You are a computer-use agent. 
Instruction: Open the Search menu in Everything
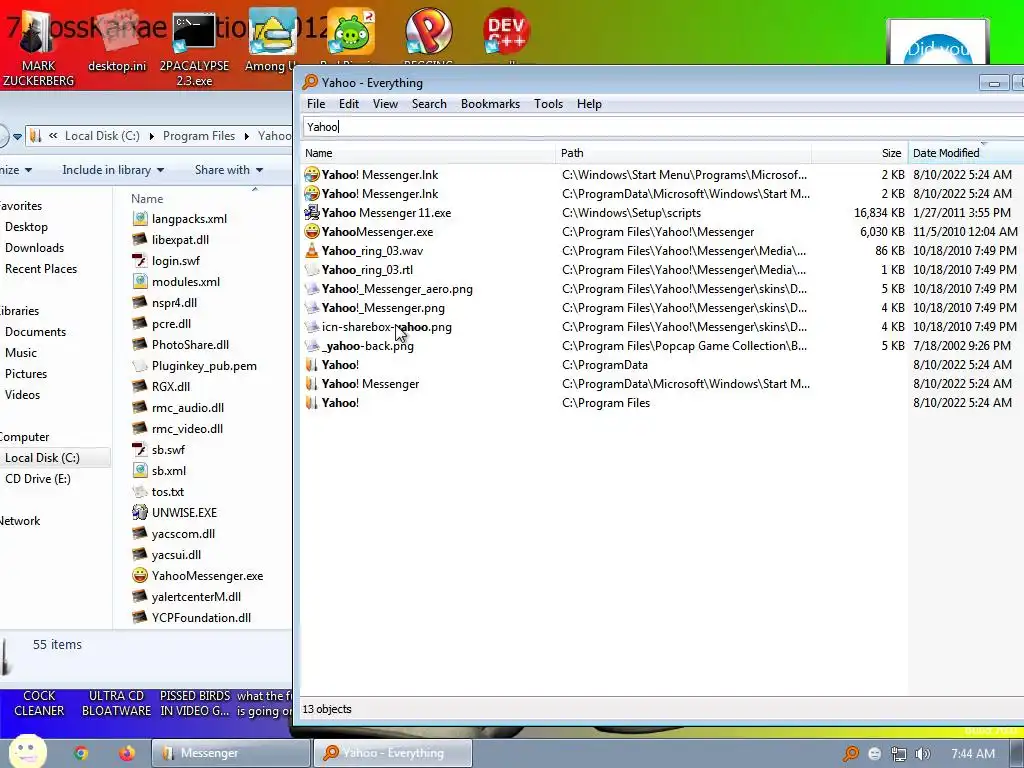[429, 104]
